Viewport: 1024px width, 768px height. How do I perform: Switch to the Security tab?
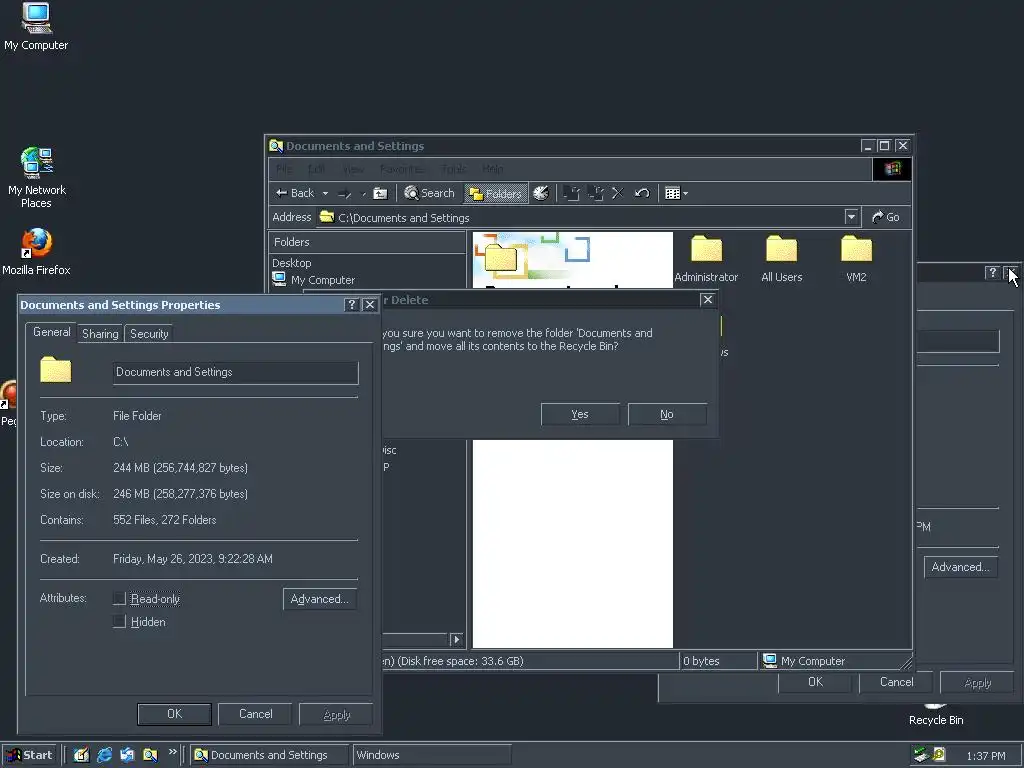point(149,334)
